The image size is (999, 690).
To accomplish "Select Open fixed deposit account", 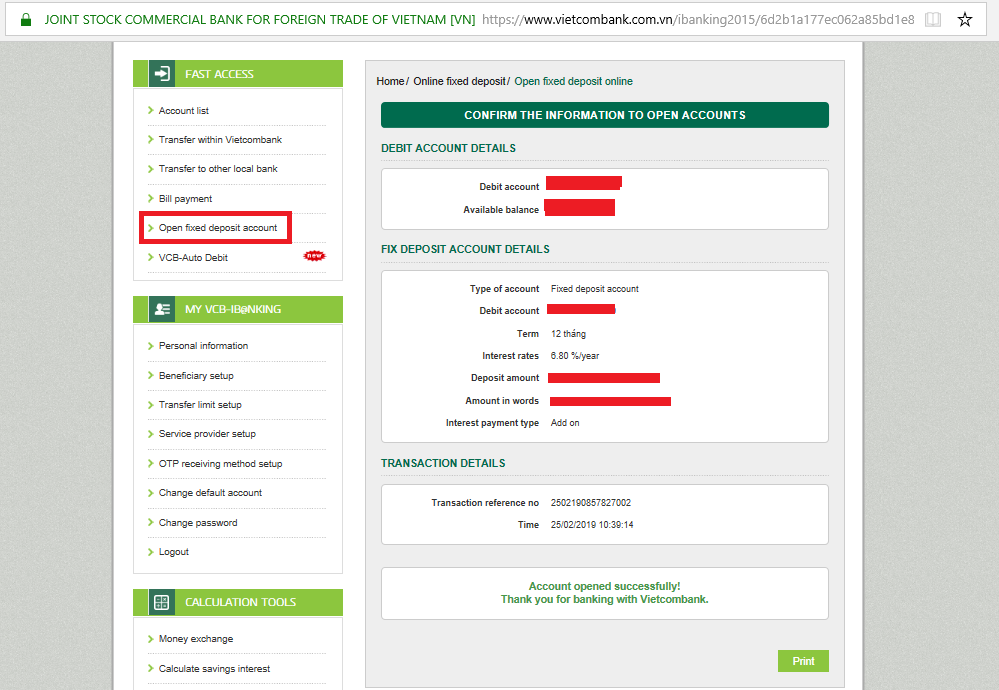I will click(218, 228).
